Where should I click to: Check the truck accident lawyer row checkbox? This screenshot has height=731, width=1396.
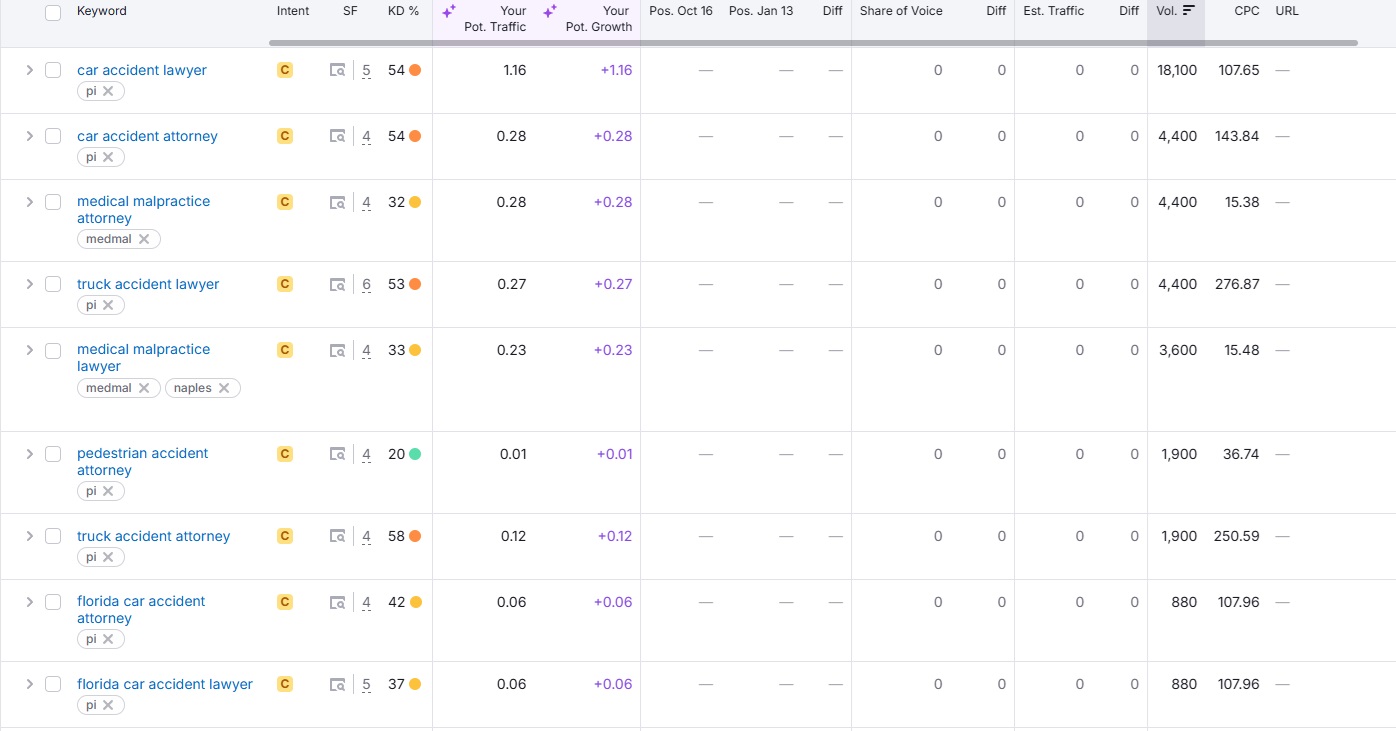53,284
